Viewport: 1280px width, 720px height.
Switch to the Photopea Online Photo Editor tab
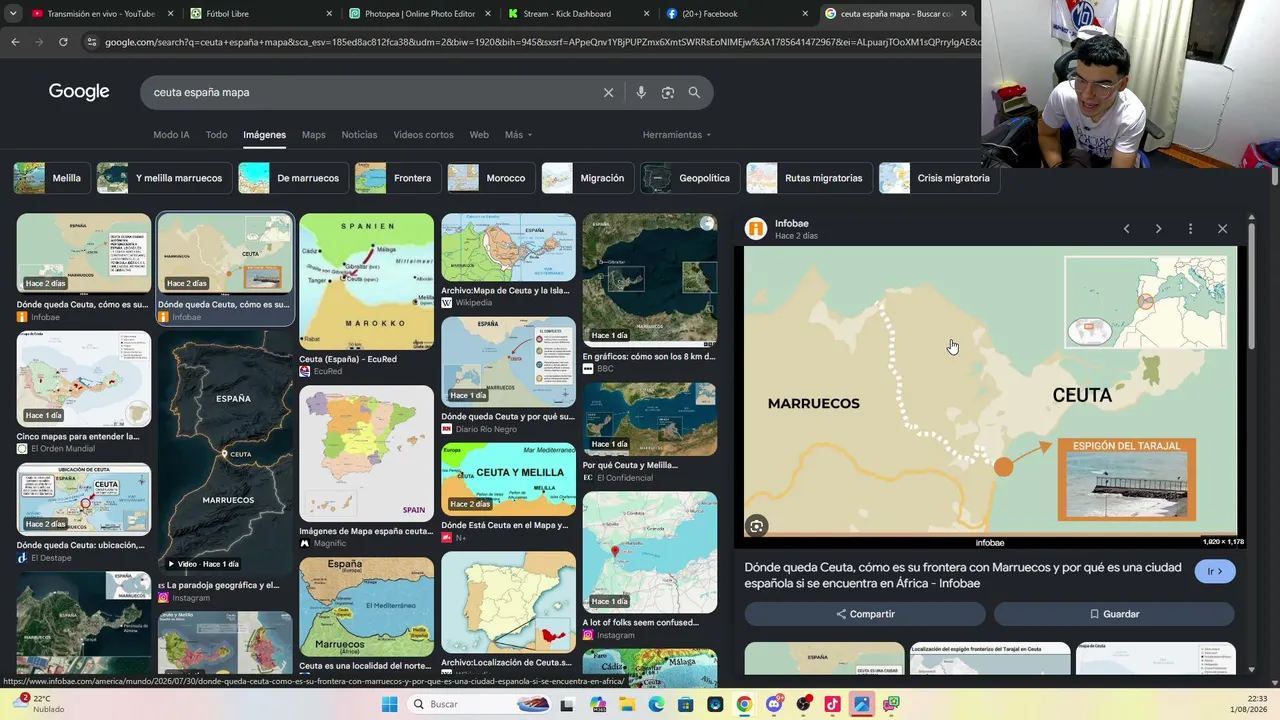point(420,14)
